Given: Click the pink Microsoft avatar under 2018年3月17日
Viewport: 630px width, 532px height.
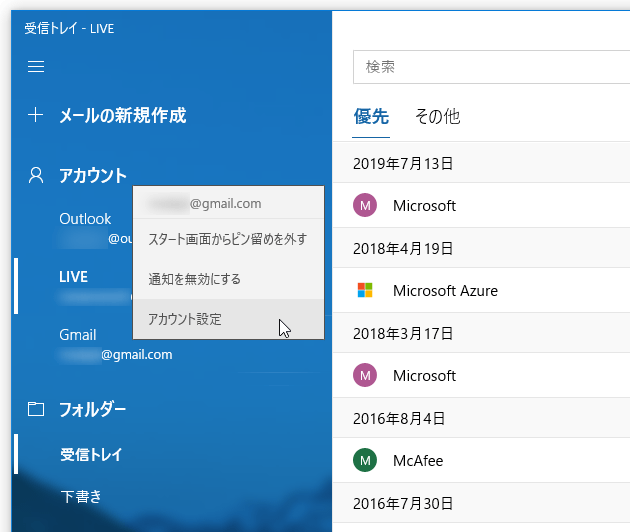Looking at the screenshot, I should click(x=365, y=375).
